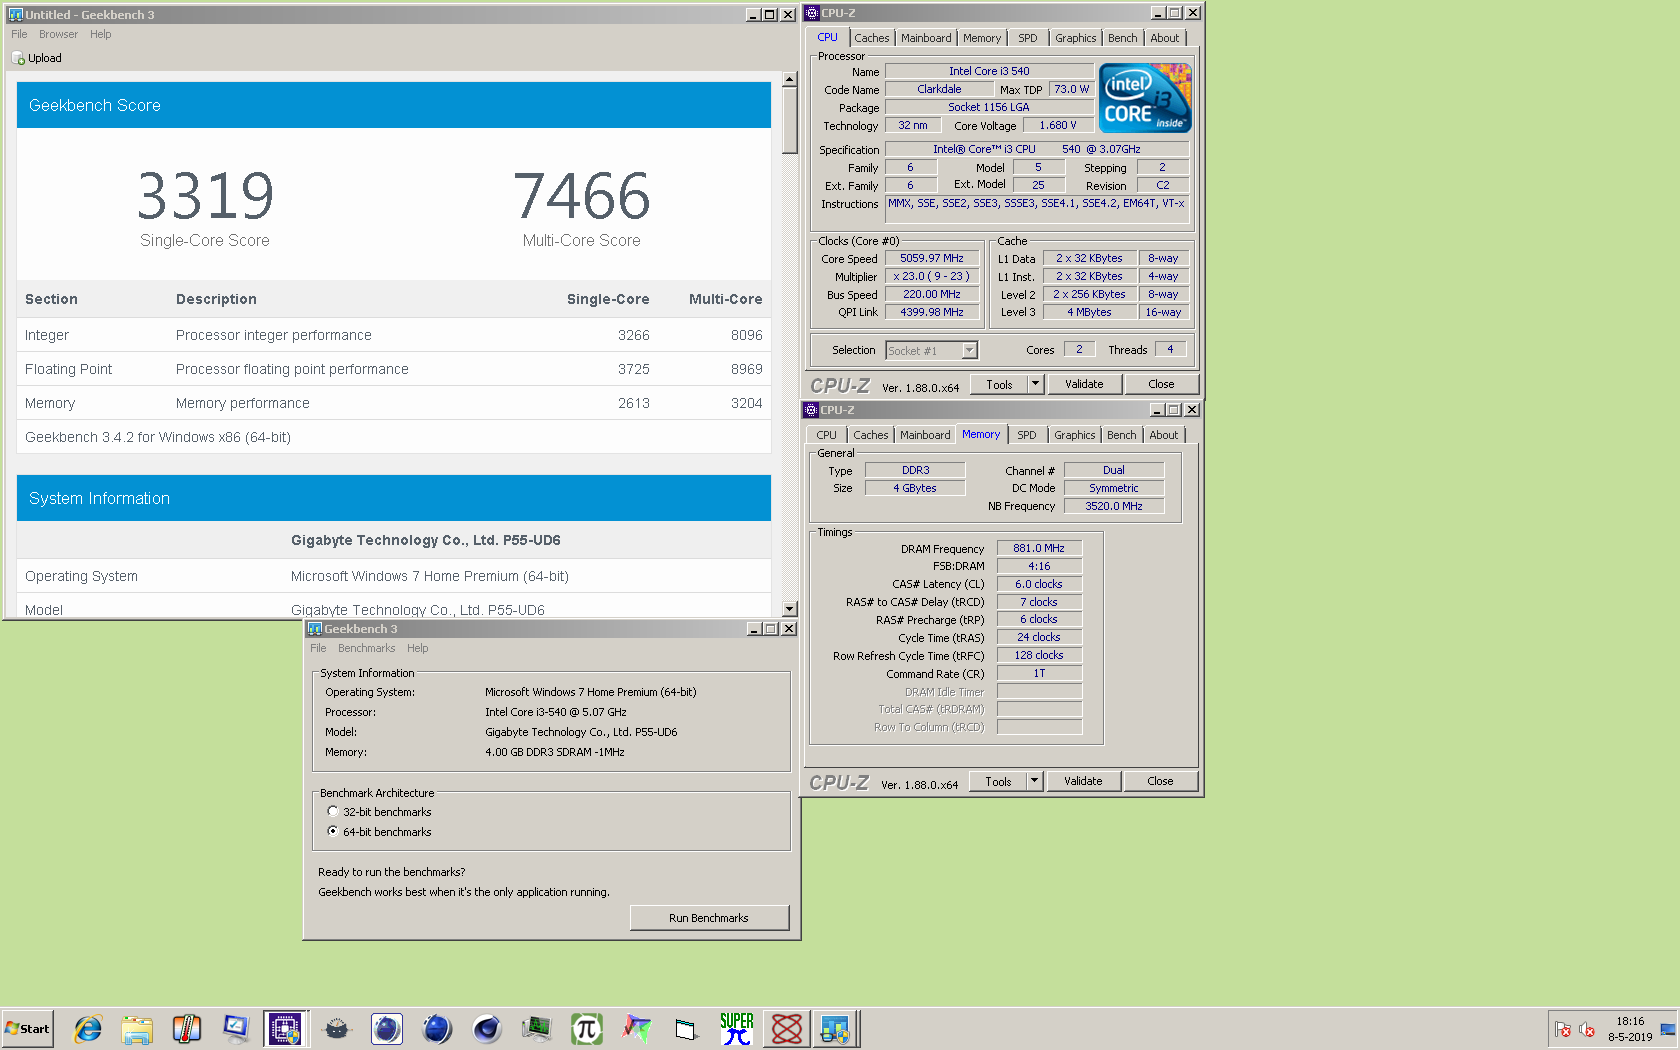Click the gauge speedometer icon in the taskbar

[337, 1028]
